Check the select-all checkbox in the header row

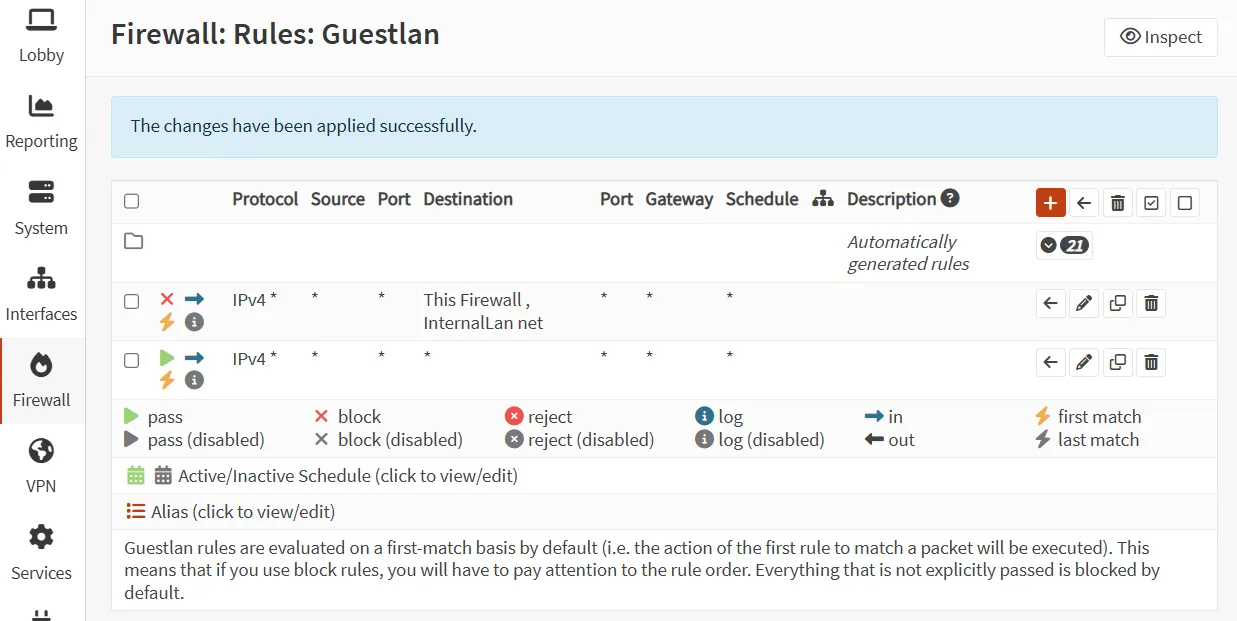pos(131,200)
